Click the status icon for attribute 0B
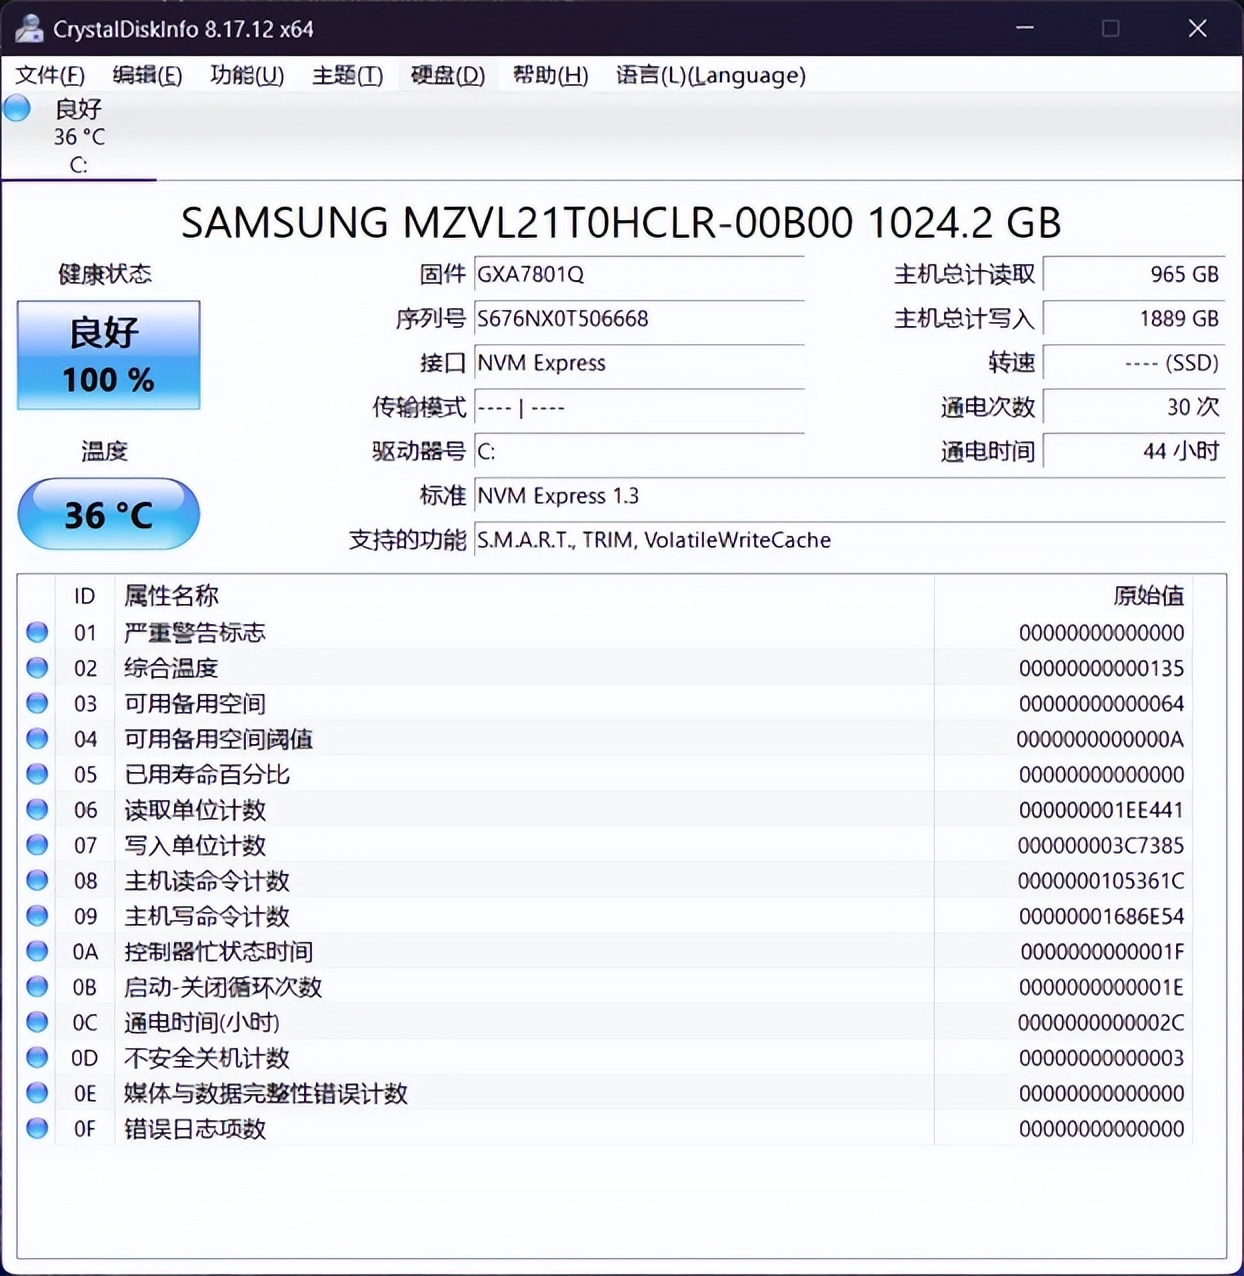 coord(37,987)
